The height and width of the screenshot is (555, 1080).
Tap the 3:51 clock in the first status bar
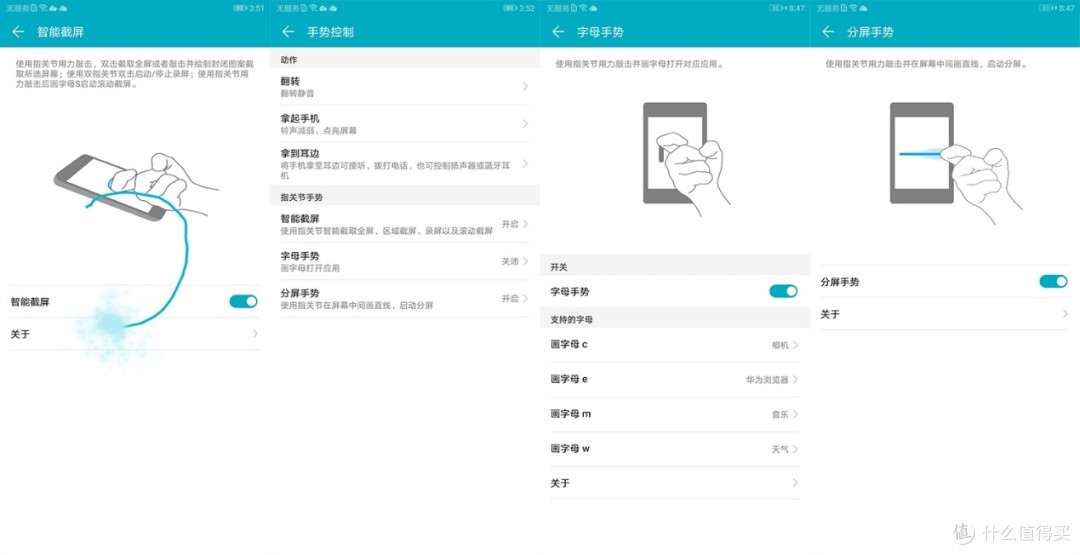(x=256, y=8)
